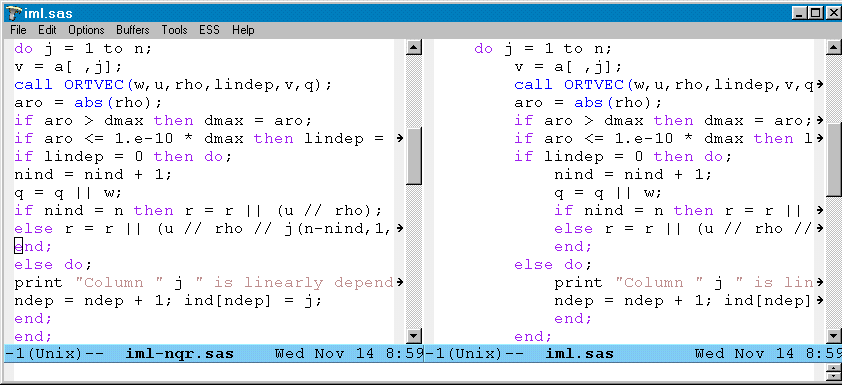842x385 pixels.
Task: Open the Edit menu
Action: click(x=47, y=30)
